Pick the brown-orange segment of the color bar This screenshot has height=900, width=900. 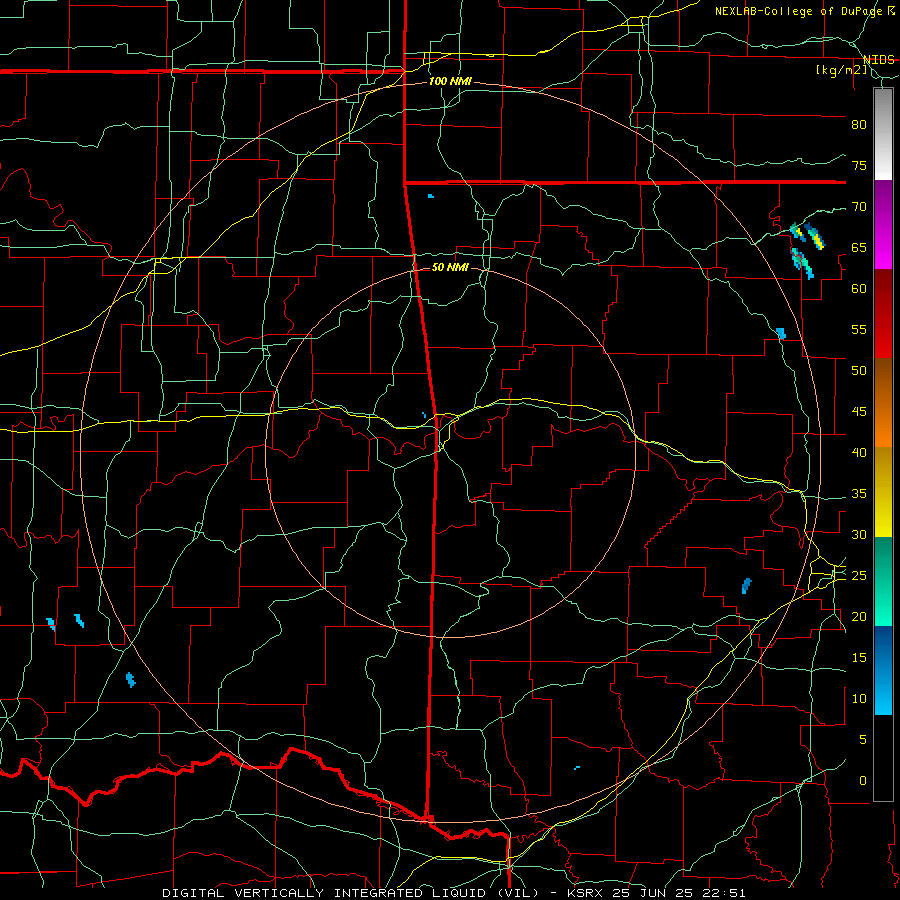tap(883, 403)
